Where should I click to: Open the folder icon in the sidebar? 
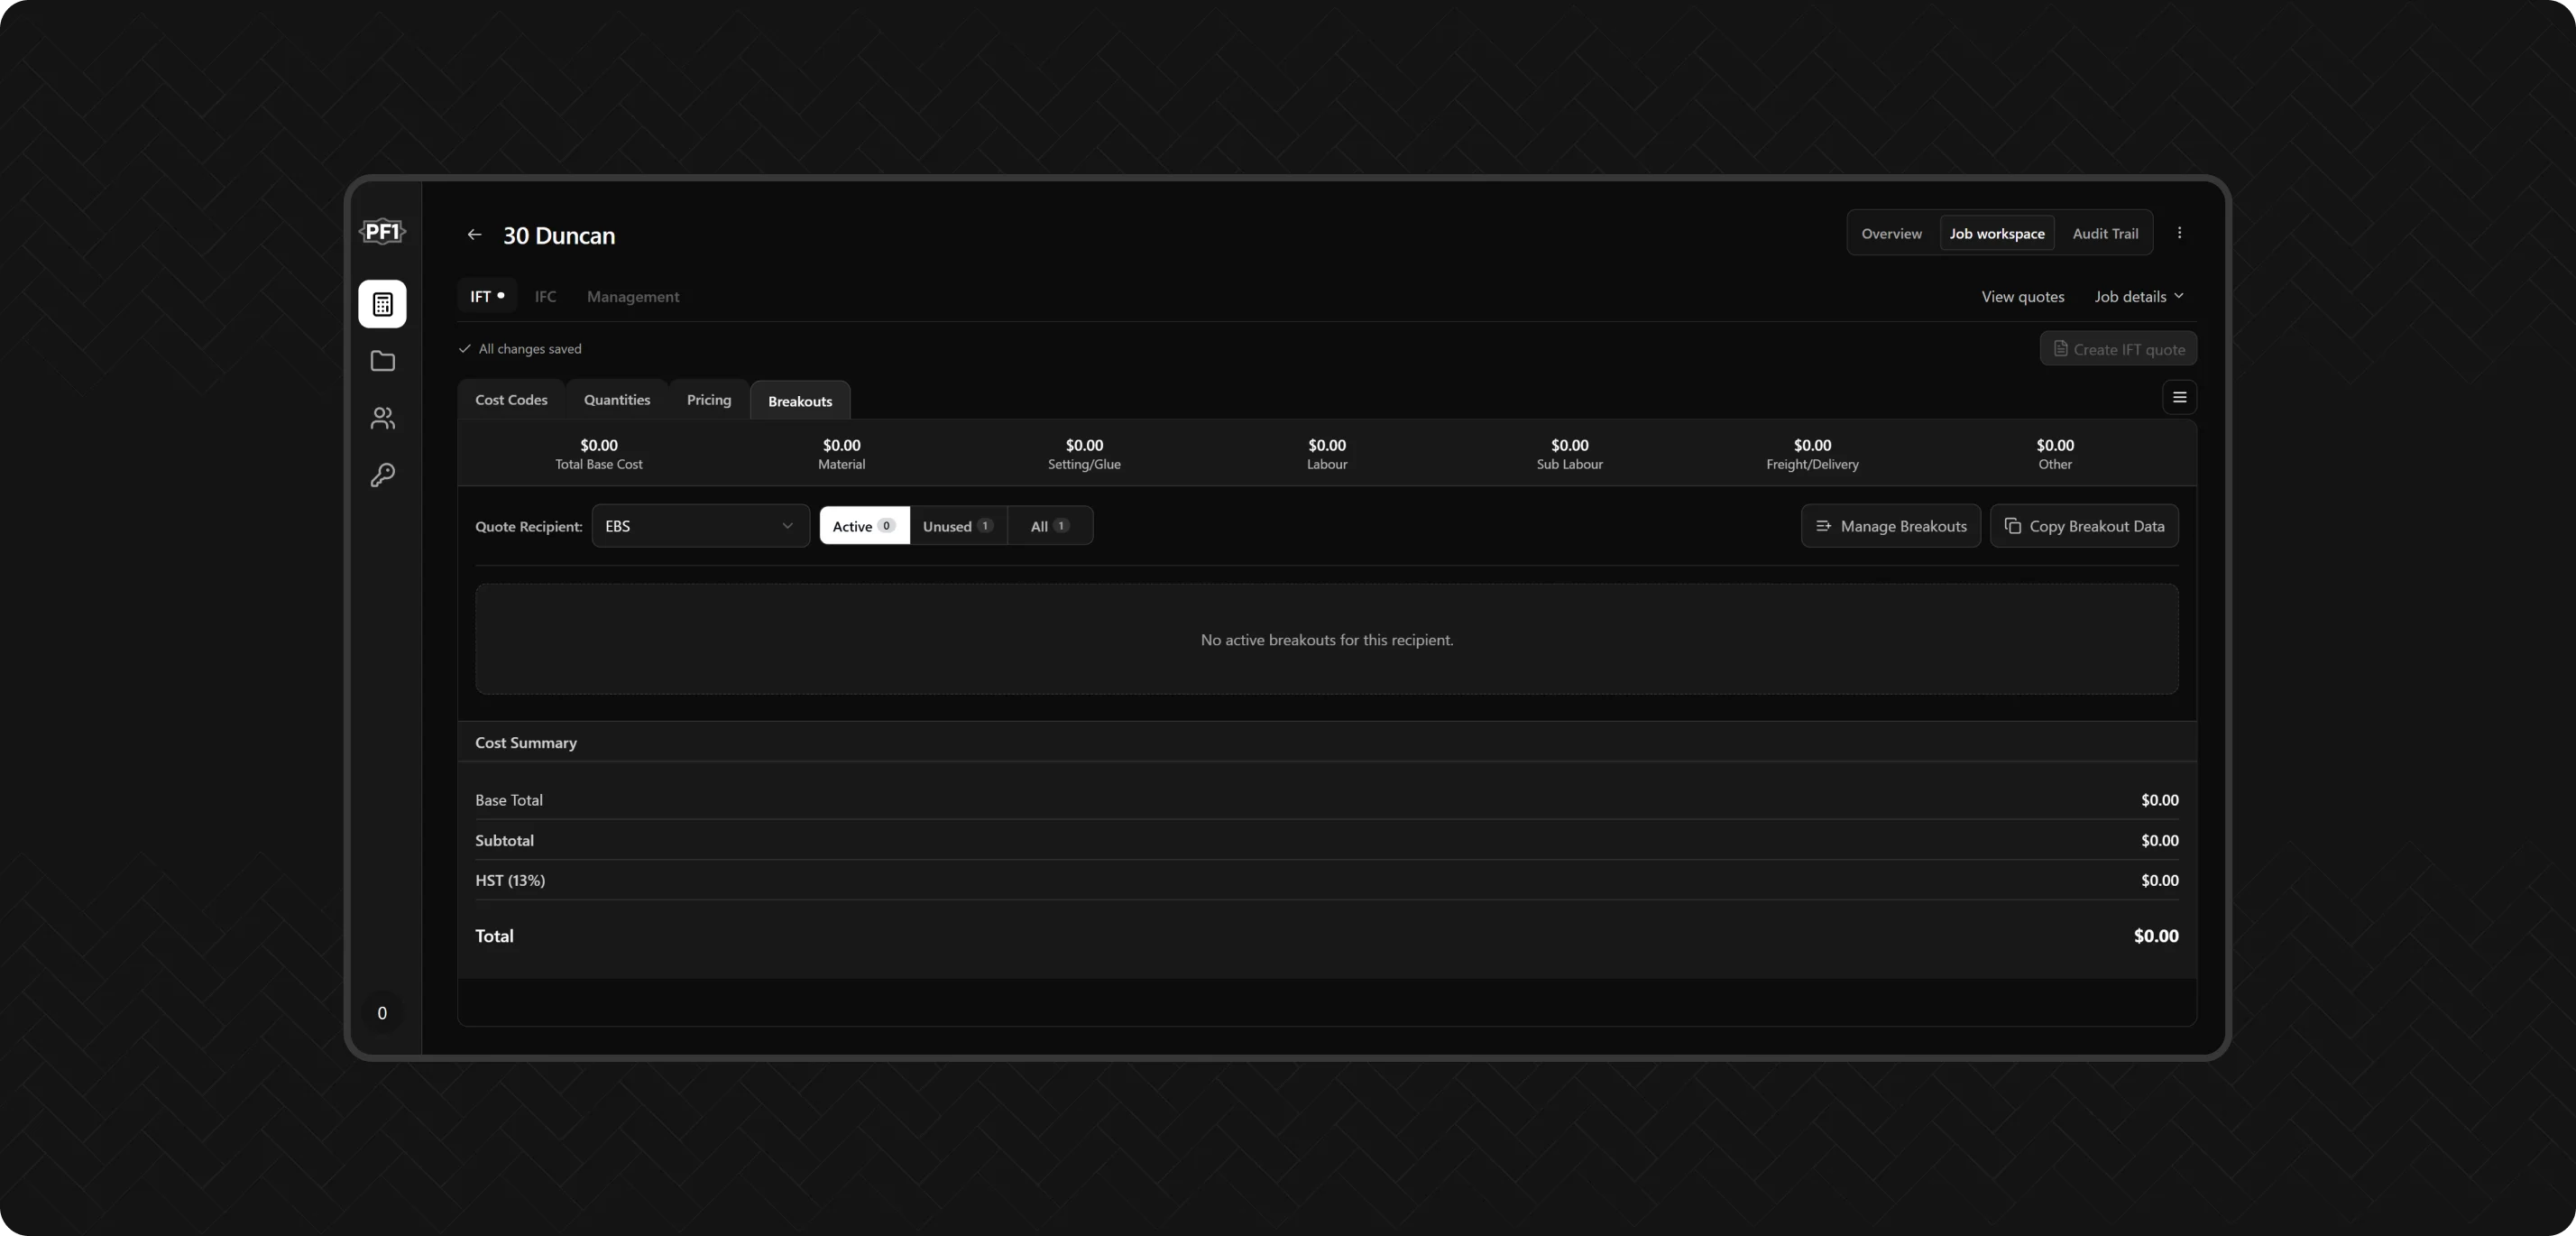(382, 361)
